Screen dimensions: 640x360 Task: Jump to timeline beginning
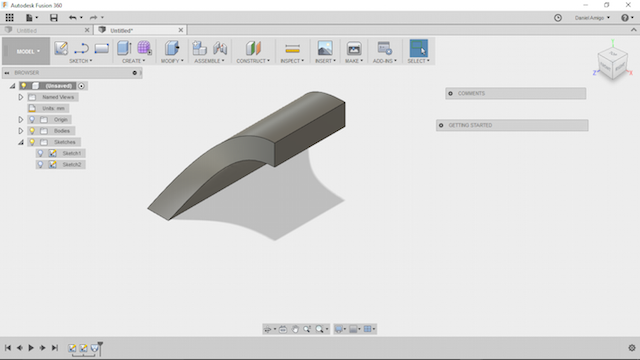tap(8, 348)
